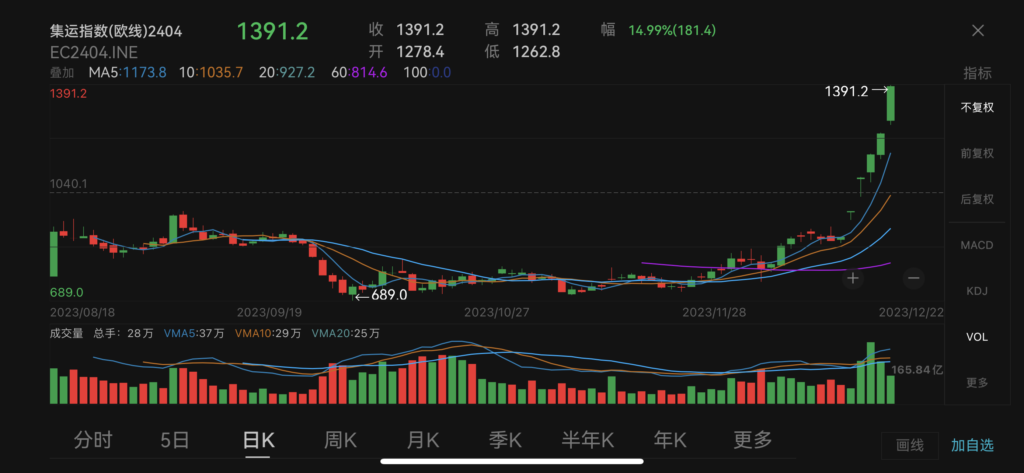Select the VOL volume indicator
The height and width of the screenshot is (473, 1024).
click(x=977, y=337)
